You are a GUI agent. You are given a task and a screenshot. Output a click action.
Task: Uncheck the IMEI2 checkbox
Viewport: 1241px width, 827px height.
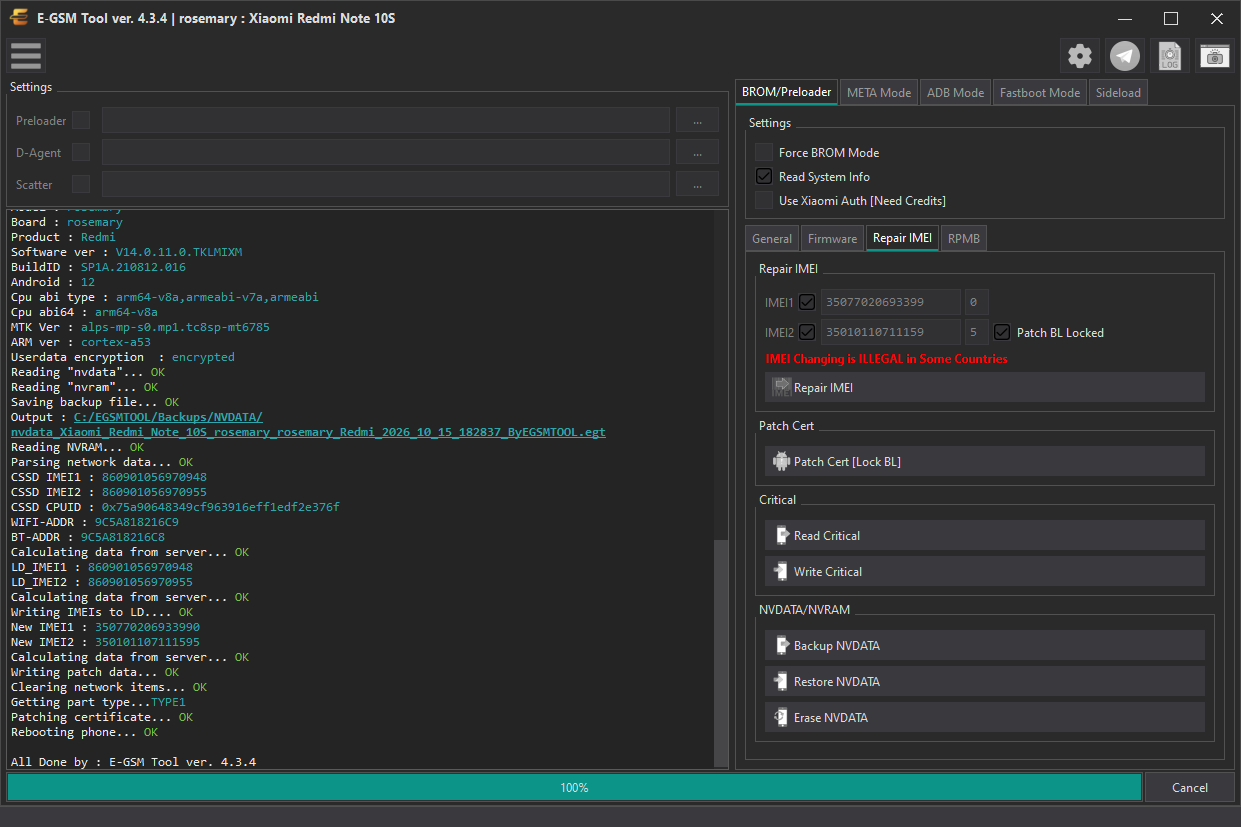(x=807, y=331)
